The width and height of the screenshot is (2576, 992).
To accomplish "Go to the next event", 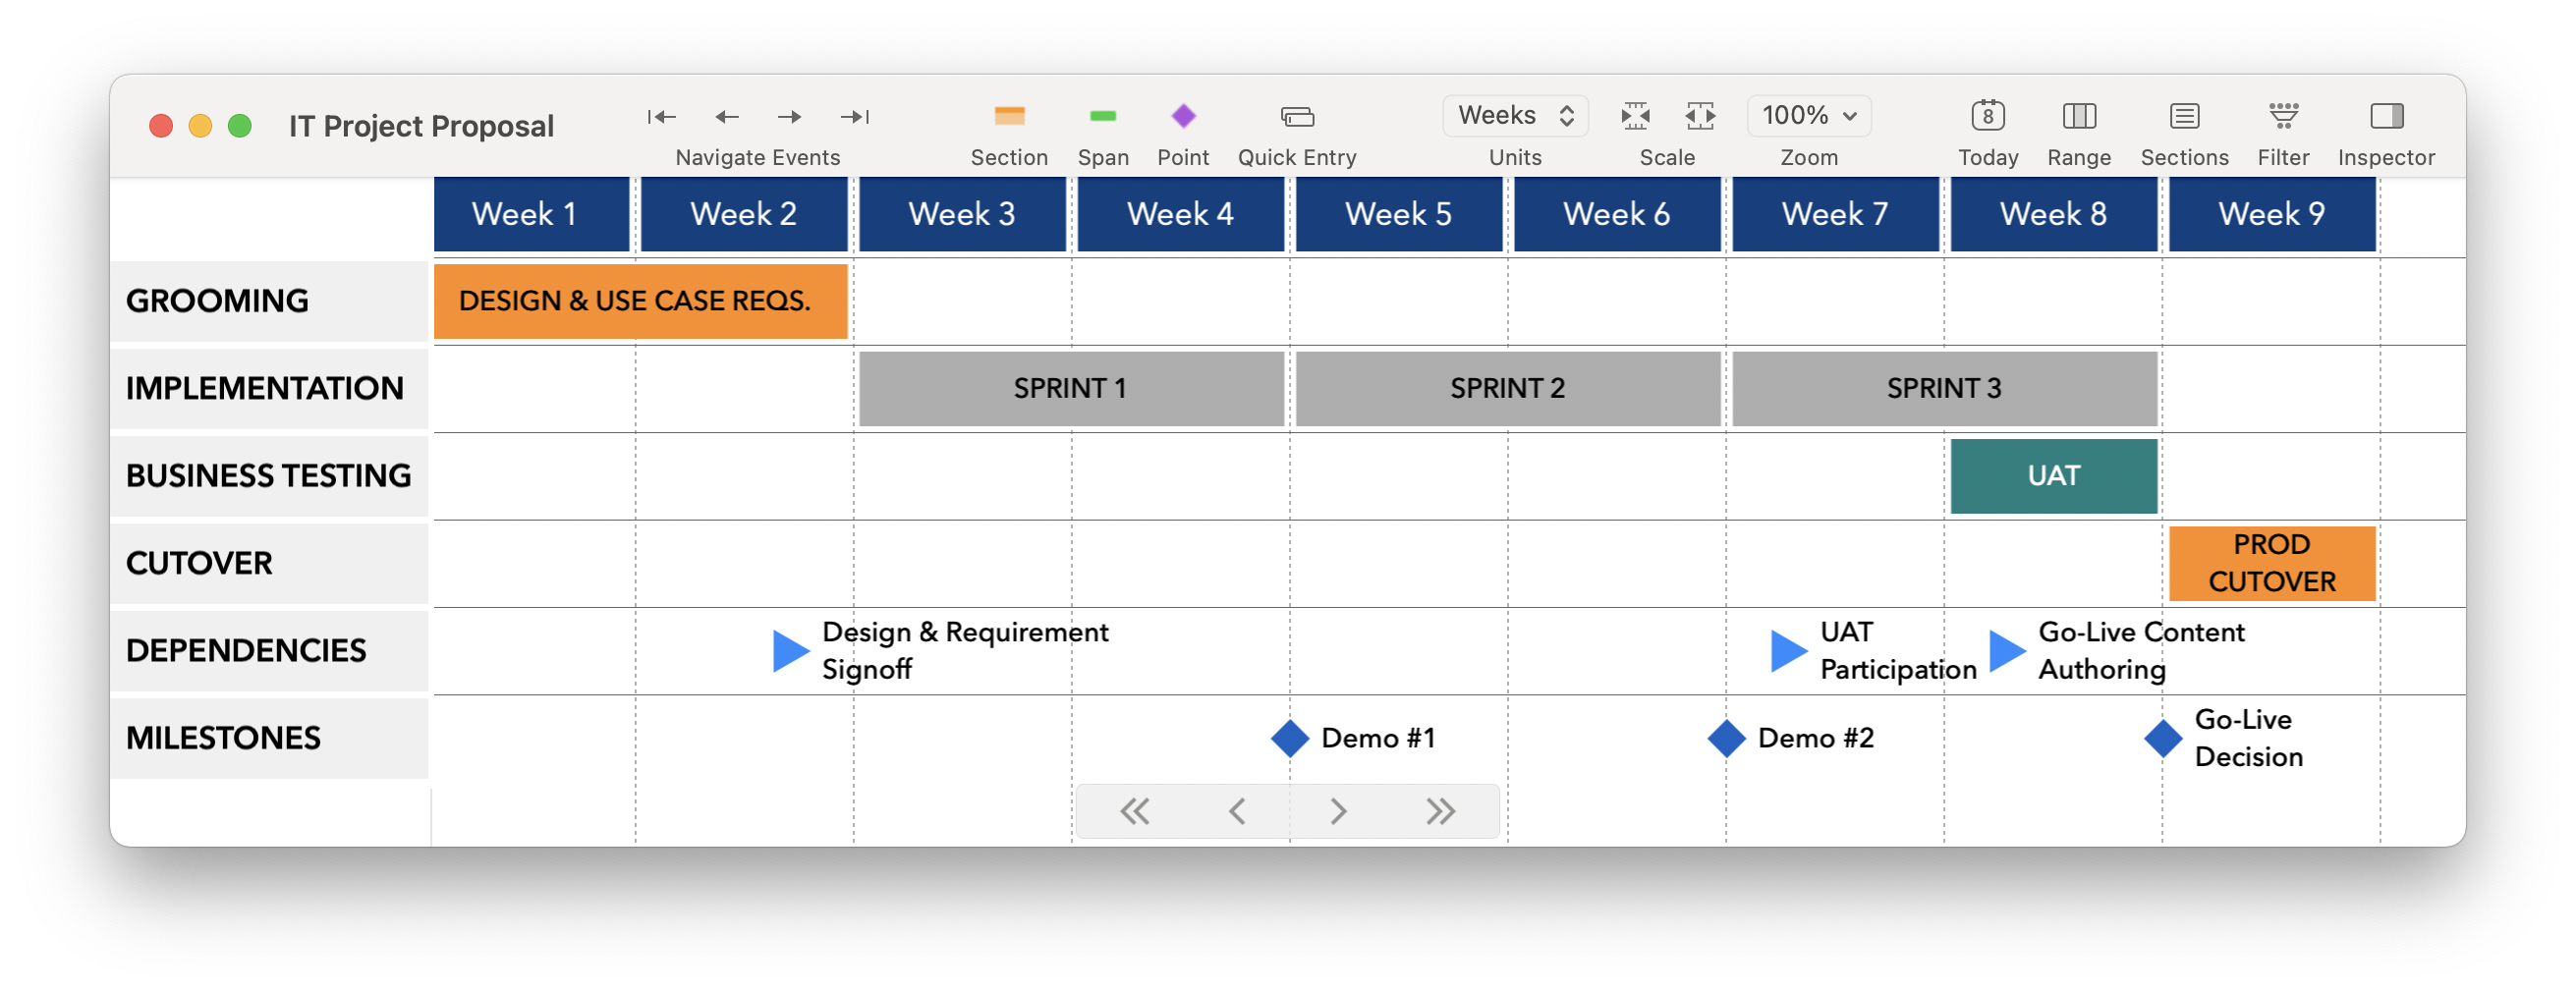I will coord(789,116).
